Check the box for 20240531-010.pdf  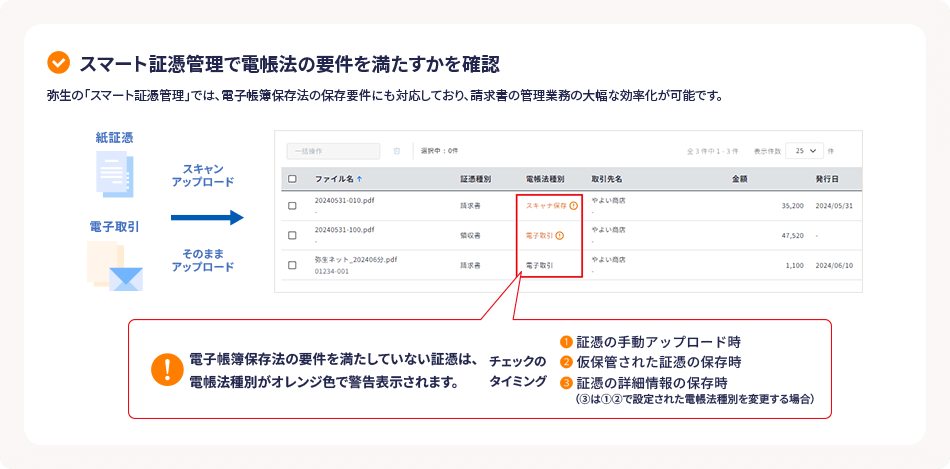tap(292, 206)
